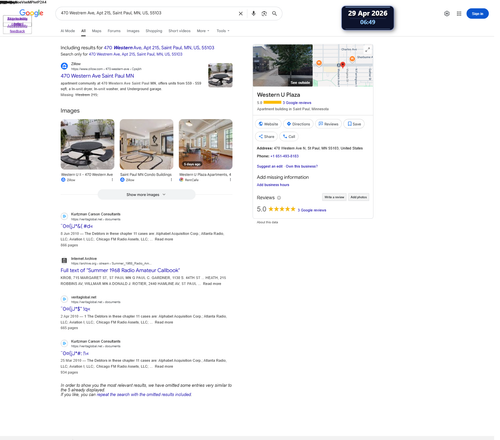Viewport: 500px width, 440px height.
Task: Open Google reviews link beside 5.0 stars
Action: coord(312,210)
